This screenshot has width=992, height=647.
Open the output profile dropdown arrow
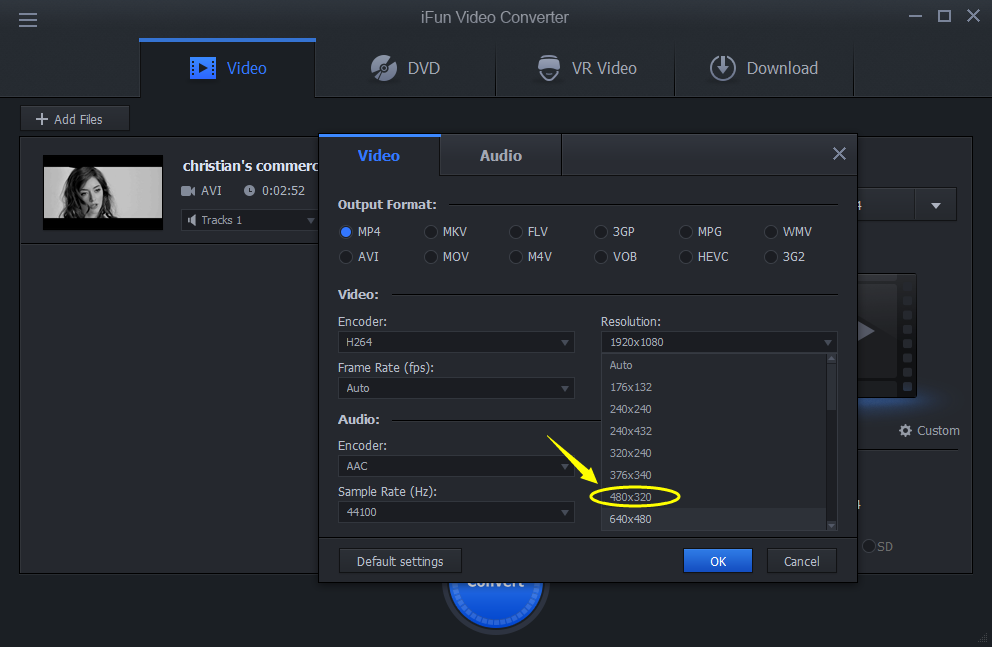[x=936, y=205]
